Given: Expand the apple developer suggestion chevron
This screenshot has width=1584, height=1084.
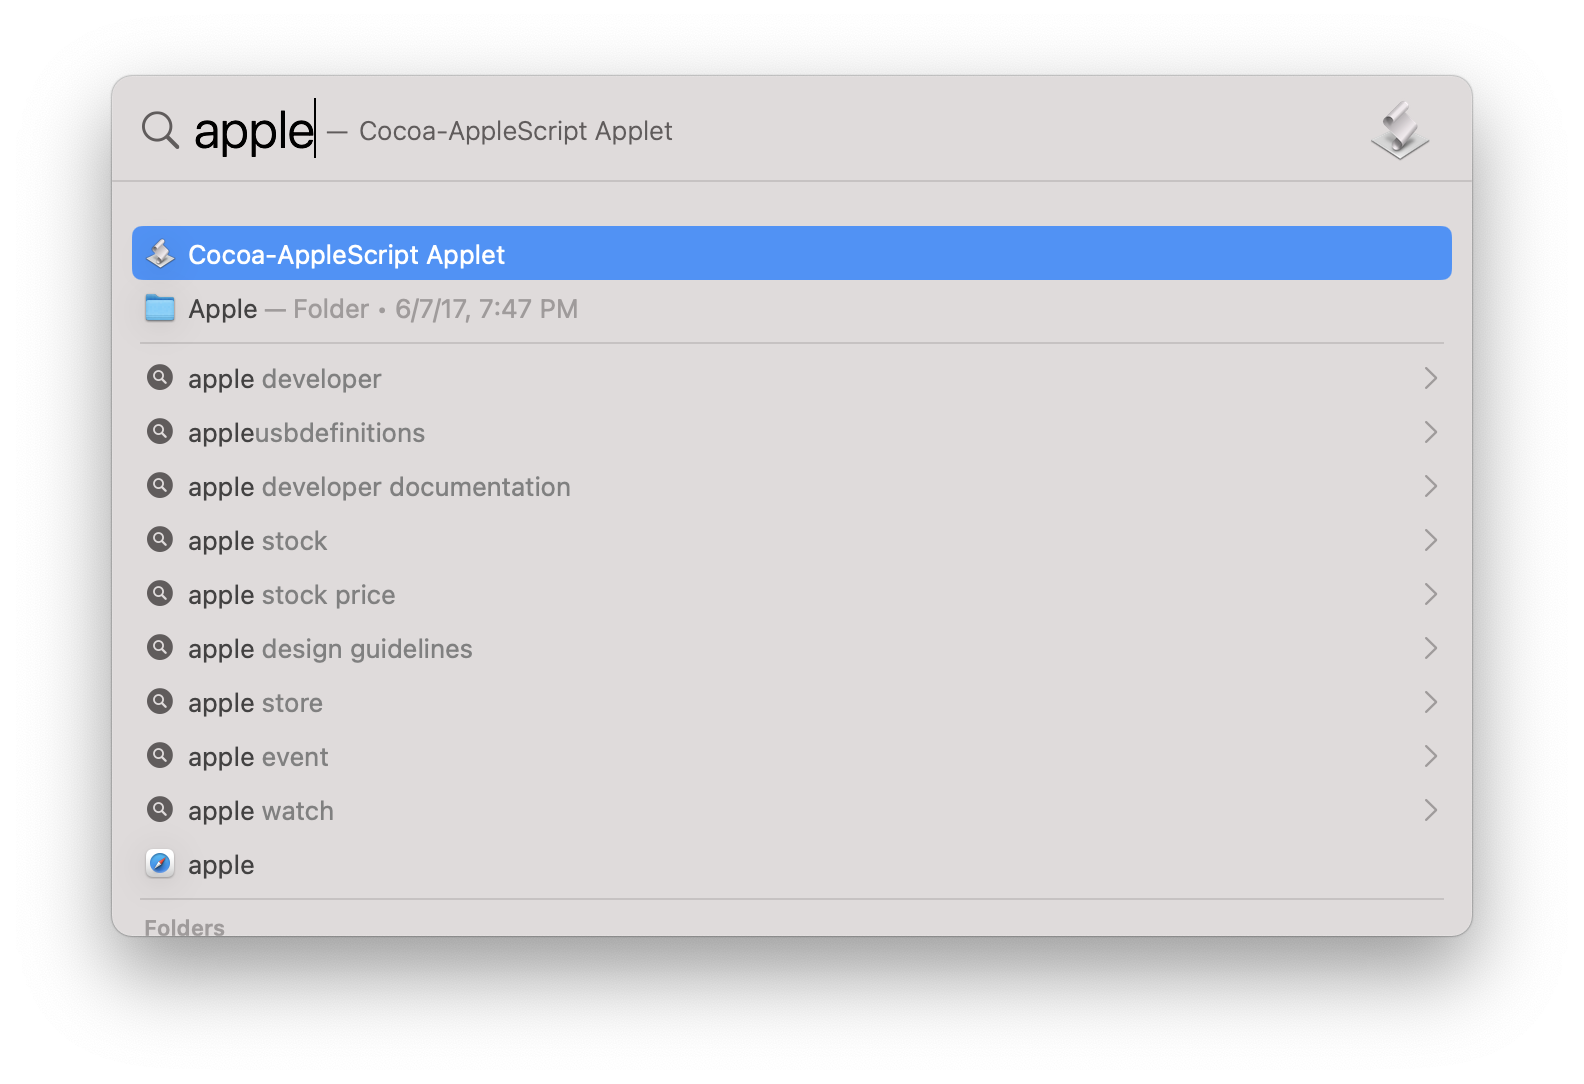Looking at the screenshot, I should pyautogui.click(x=1430, y=378).
